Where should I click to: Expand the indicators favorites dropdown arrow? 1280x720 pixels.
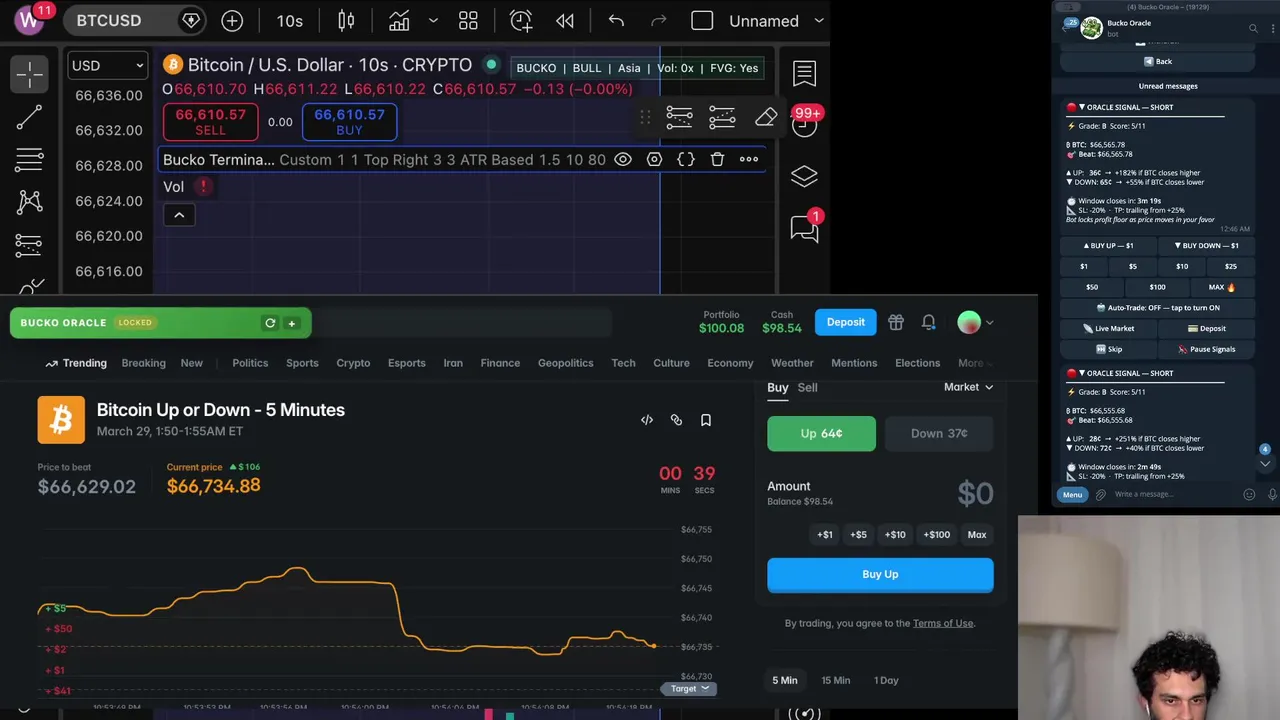click(x=433, y=21)
